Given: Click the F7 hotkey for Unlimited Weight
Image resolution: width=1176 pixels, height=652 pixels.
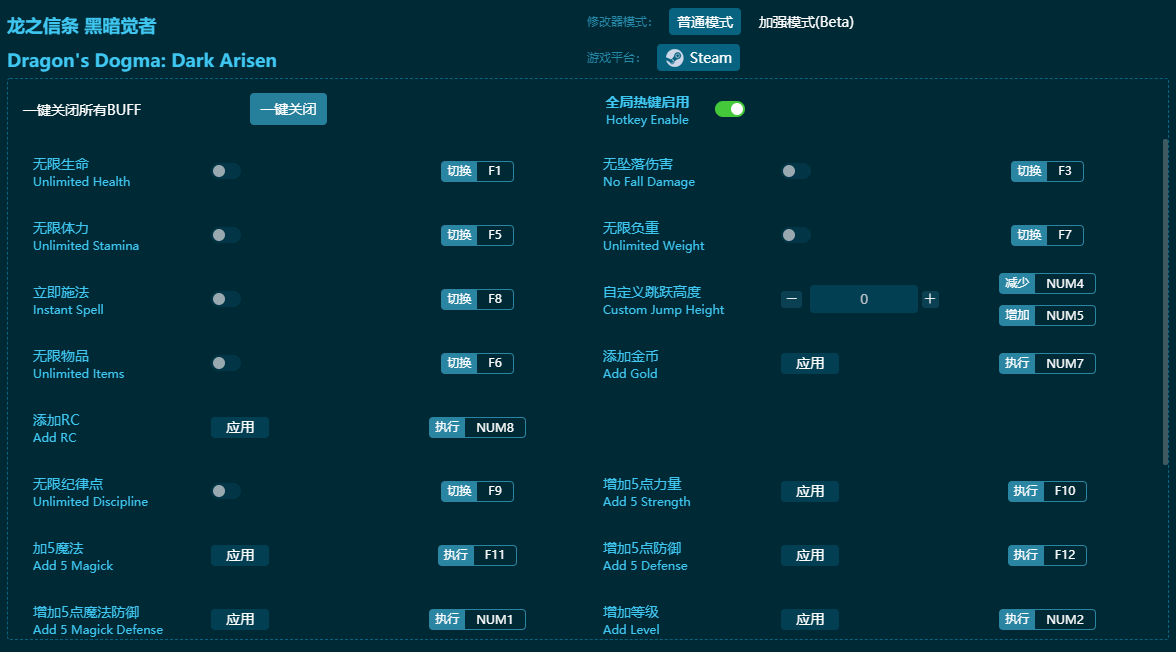Looking at the screenshot, I should click(x=1047, y=235).
